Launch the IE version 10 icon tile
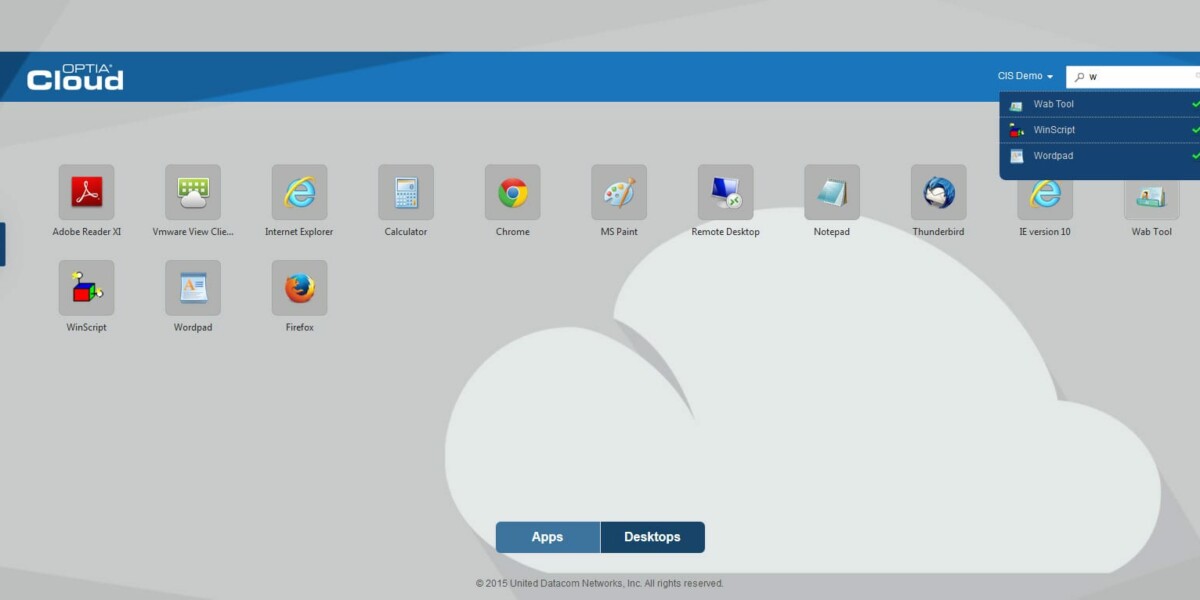Viewport: 1200px width, 600px height. click(x=1045, y=200)
